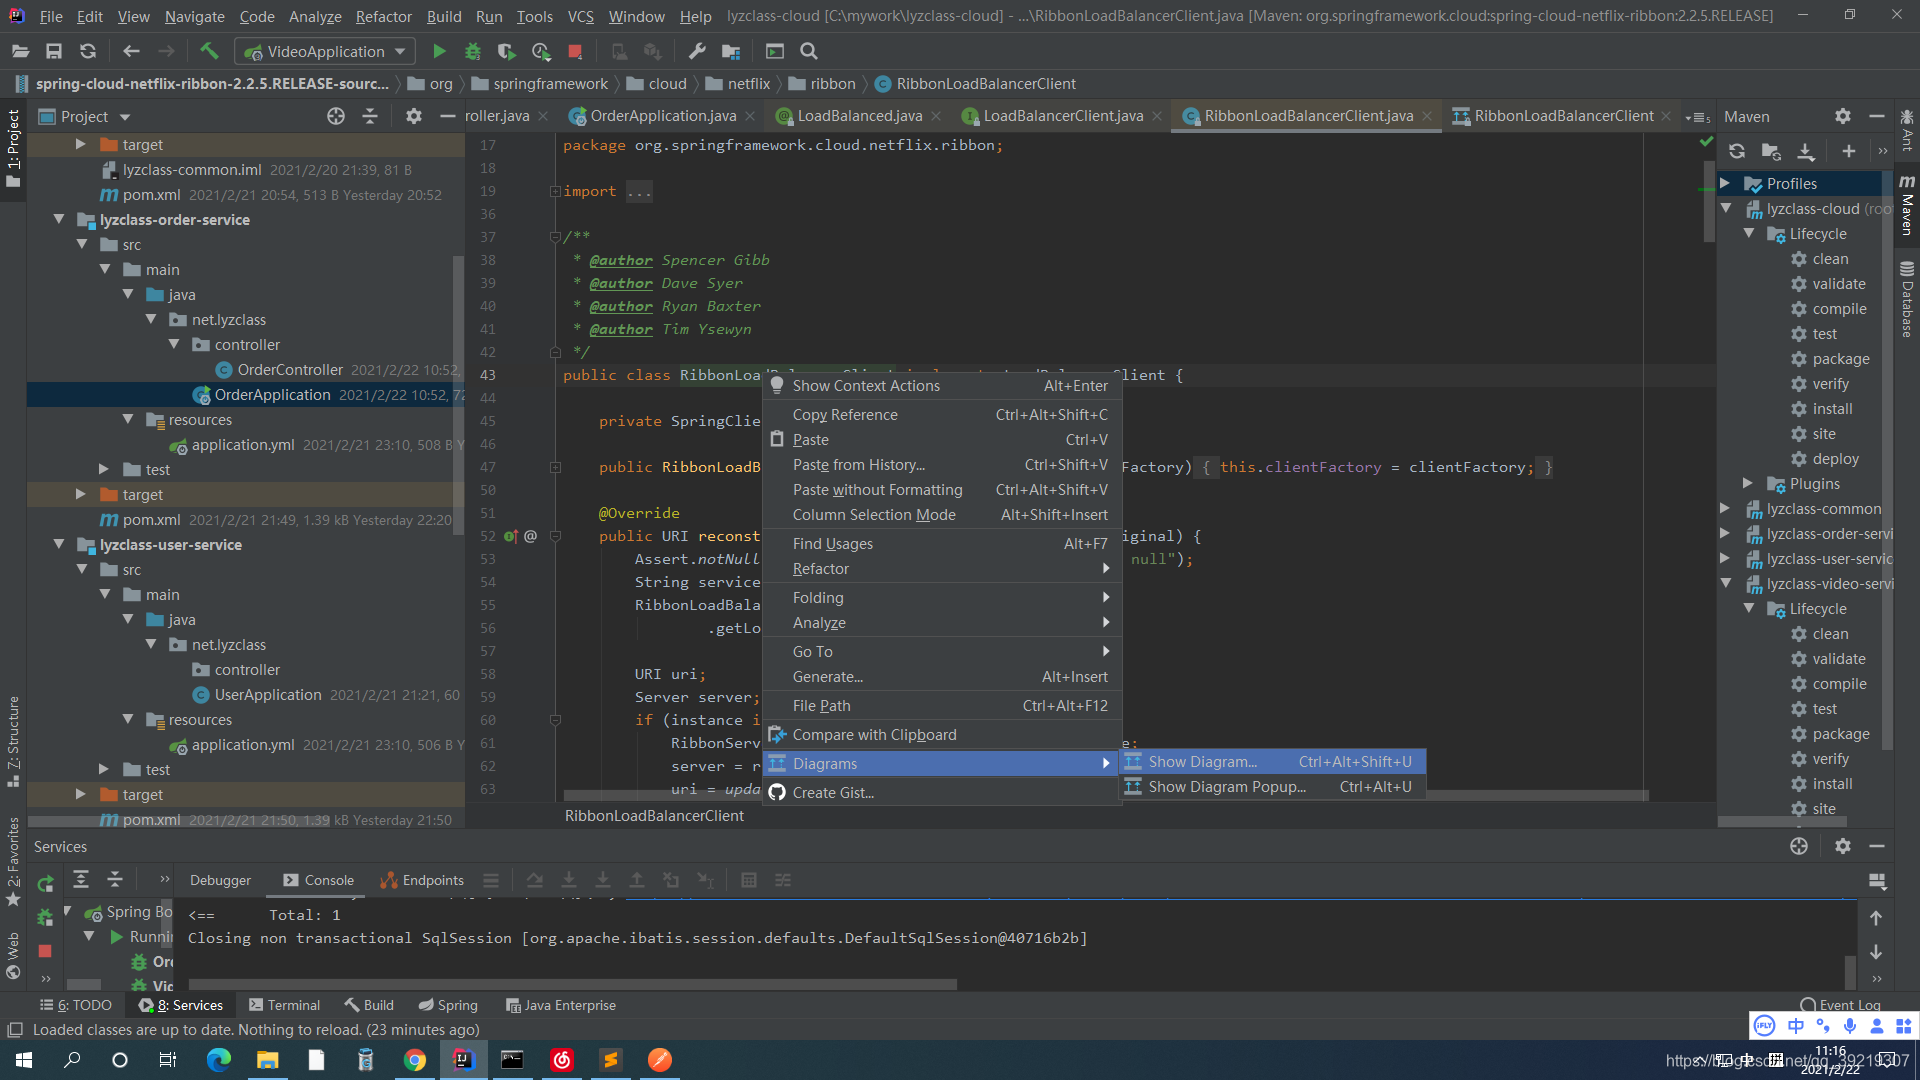
Task: Open the Refactor menu in menu bar
Action: pyautogui.click(x=383, y=16)
